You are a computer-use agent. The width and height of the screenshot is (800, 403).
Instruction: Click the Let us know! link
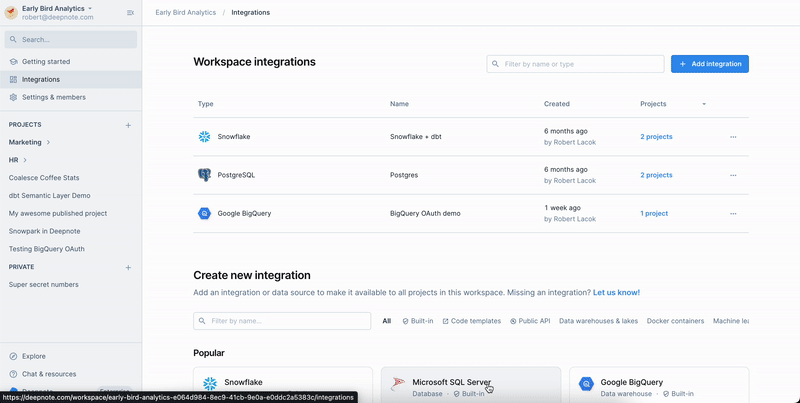click(616, 293)
